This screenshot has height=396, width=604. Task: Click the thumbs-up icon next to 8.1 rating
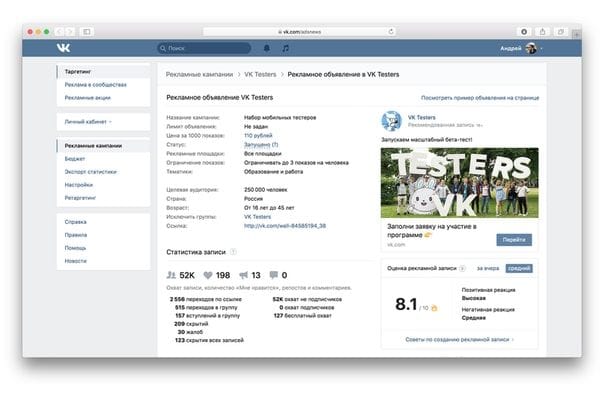pos(434,308)
